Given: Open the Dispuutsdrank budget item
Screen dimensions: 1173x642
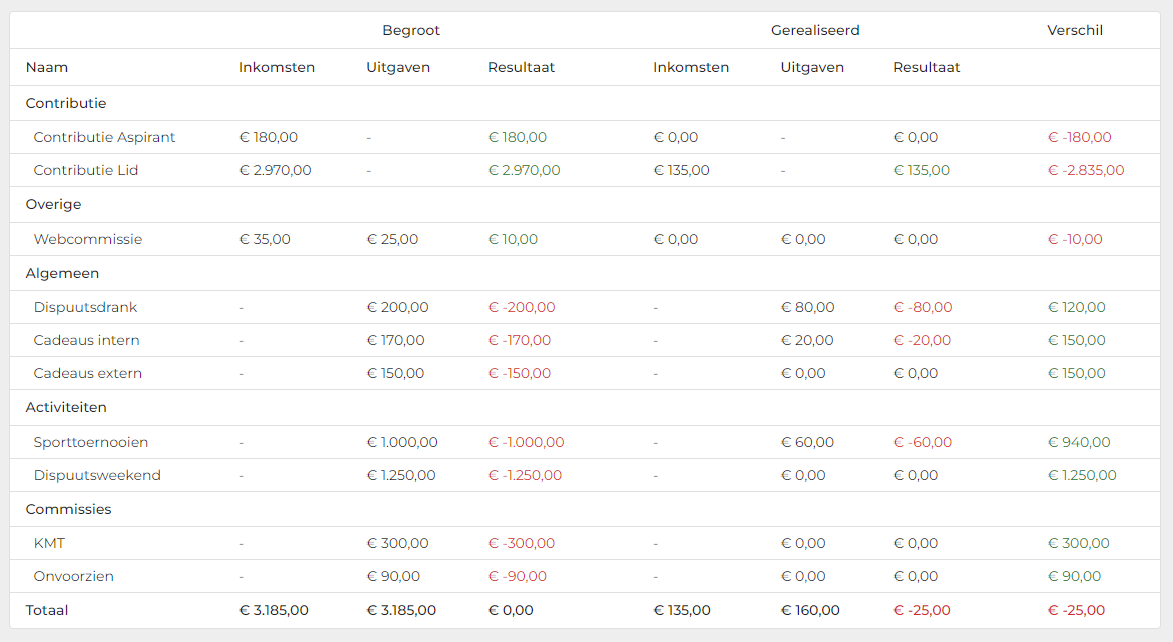Looking at the screenshot, I should click(x=85, y=307).
